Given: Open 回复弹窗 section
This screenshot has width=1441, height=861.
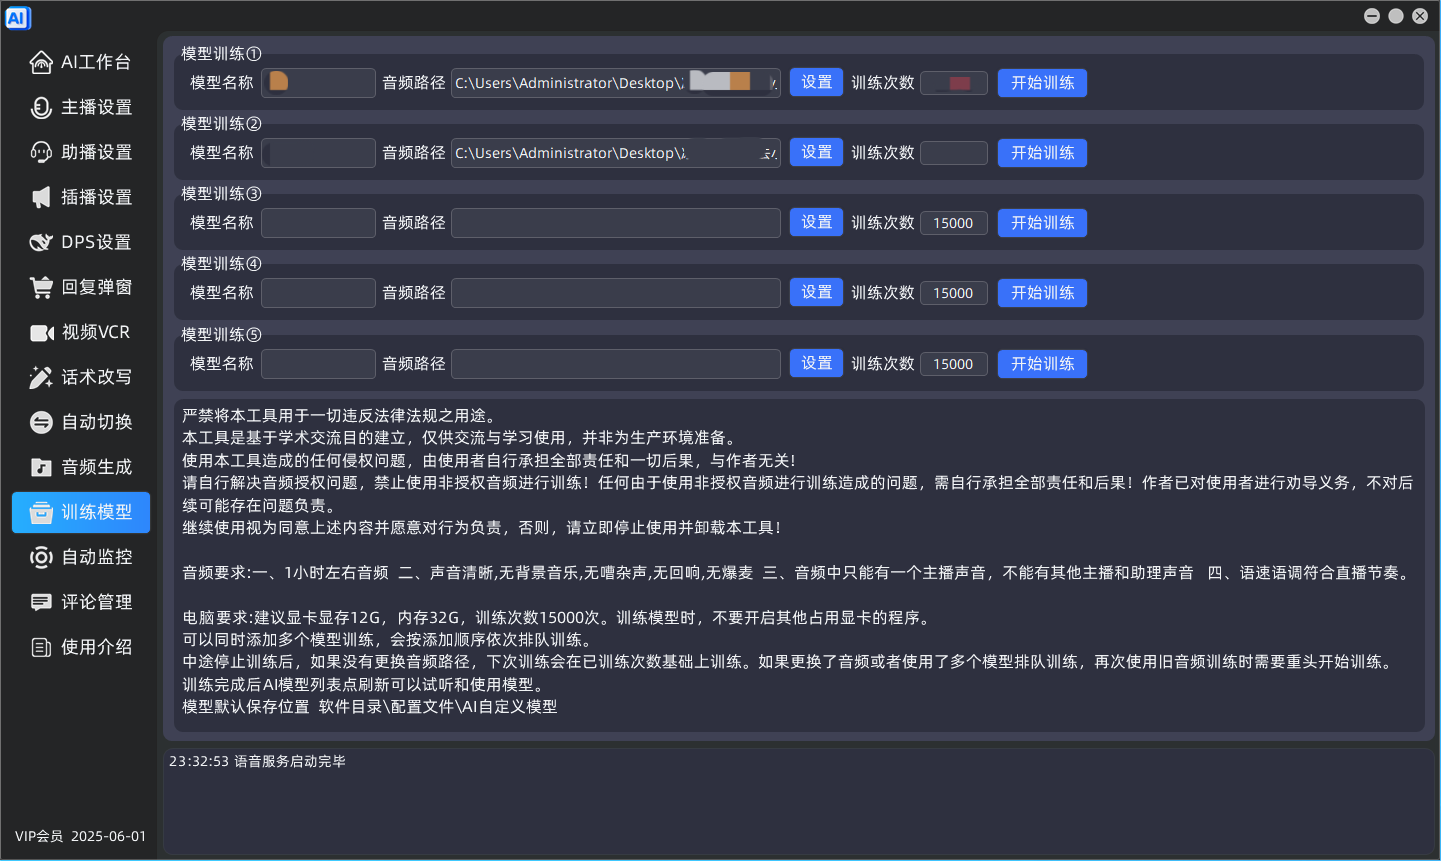Looking at the screenshot, I should pyautogui.click(x=81, y=287).
